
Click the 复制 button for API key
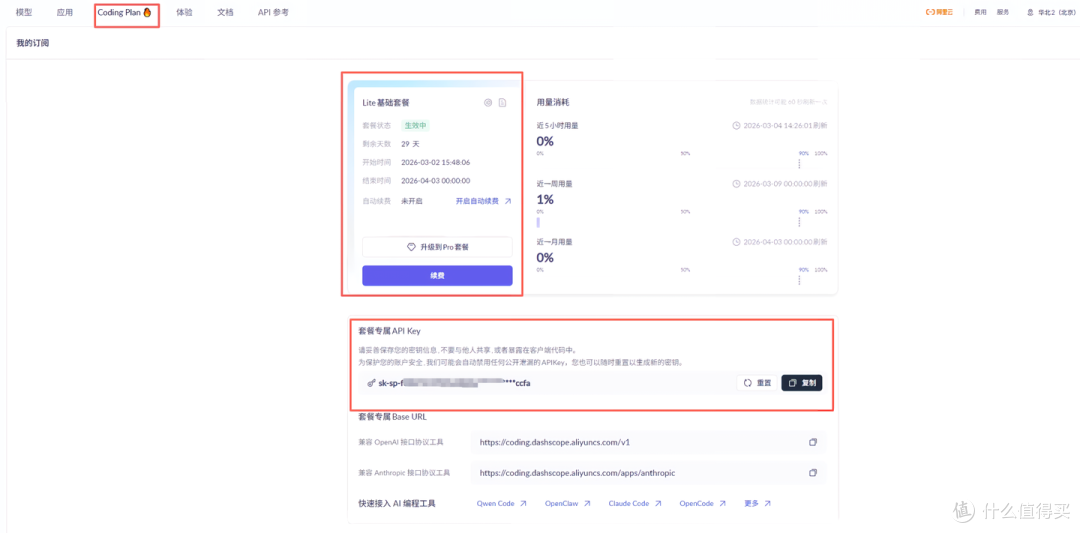tap(802, 383)
